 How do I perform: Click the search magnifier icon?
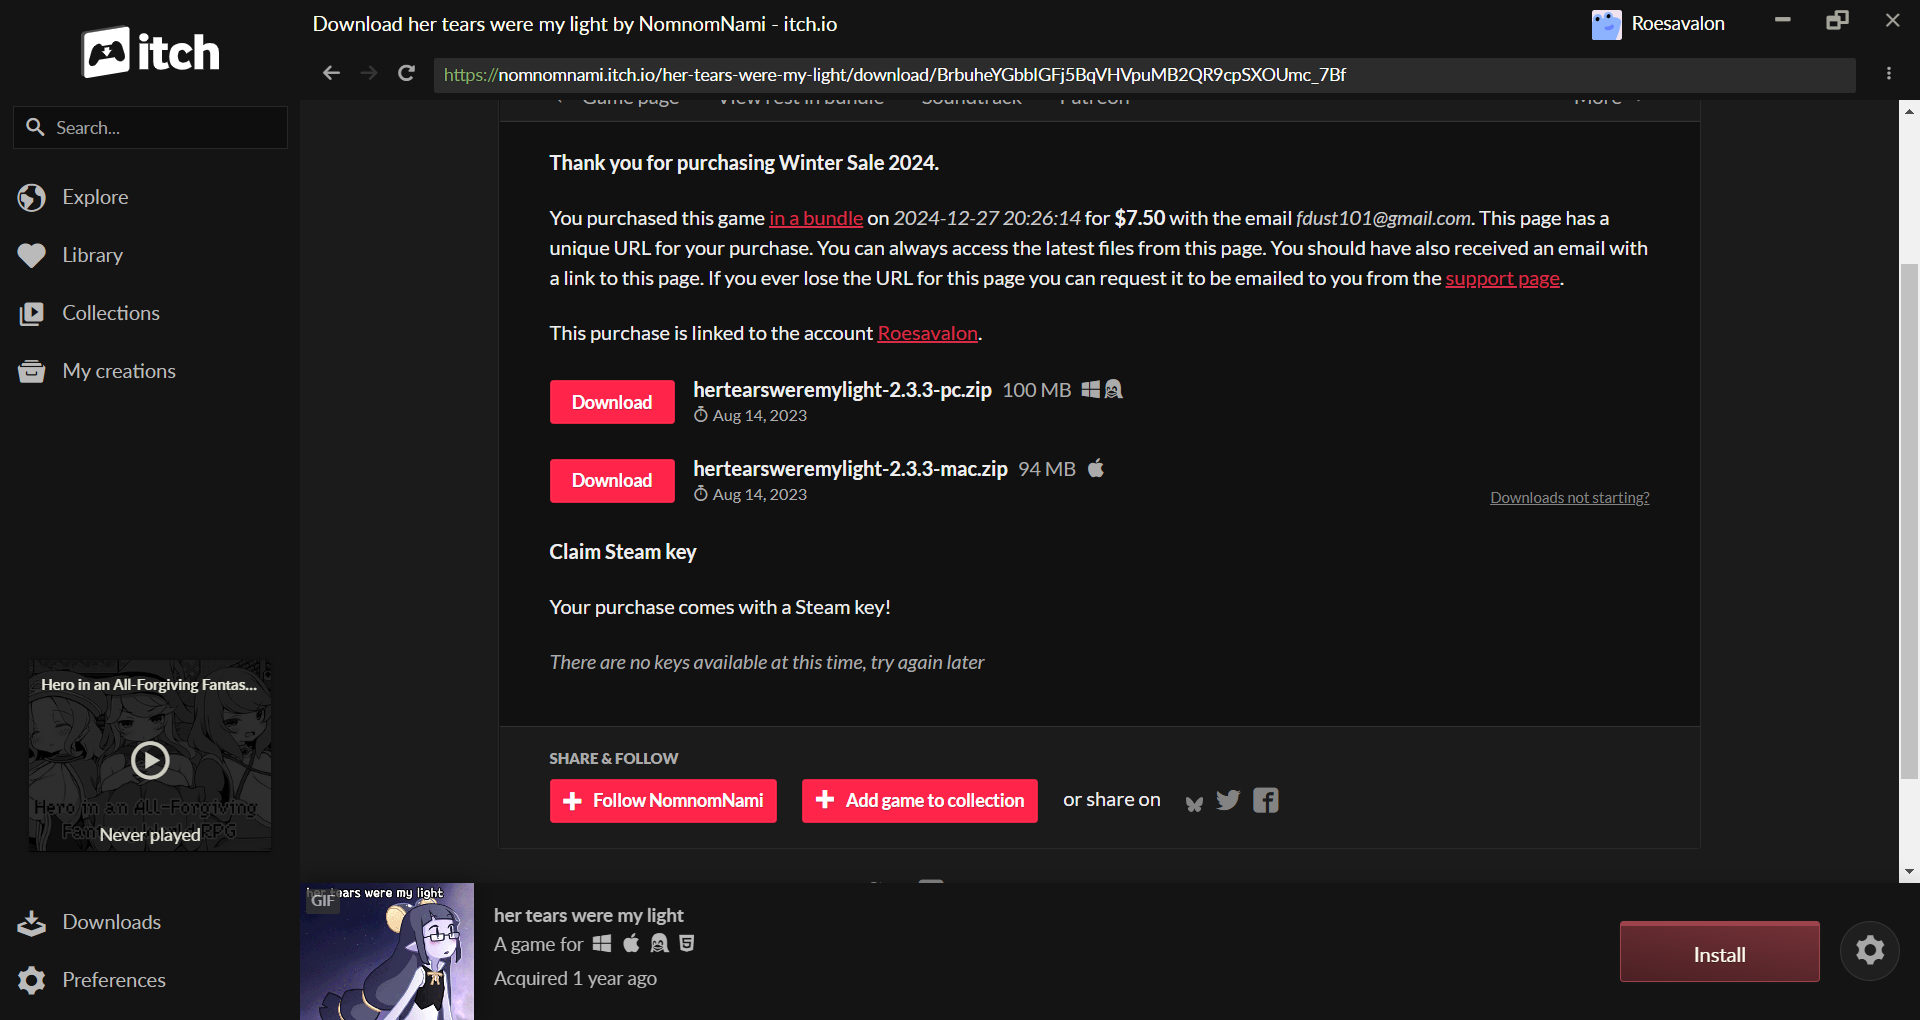pos(35,127)
